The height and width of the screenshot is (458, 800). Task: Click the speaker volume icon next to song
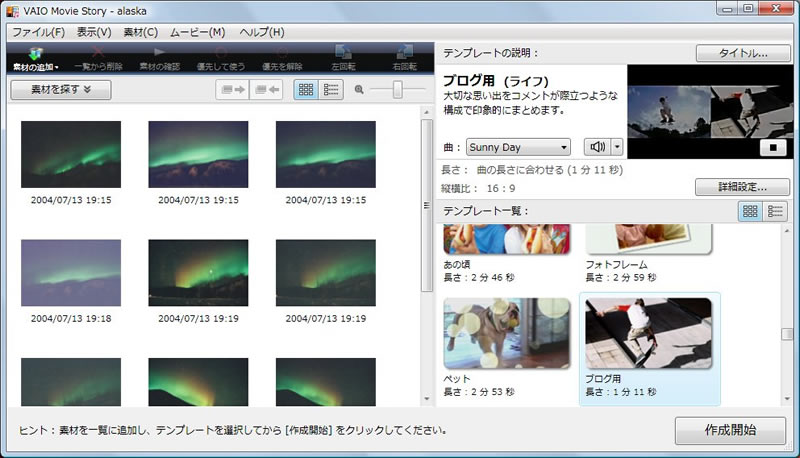[x=597, y=147]
